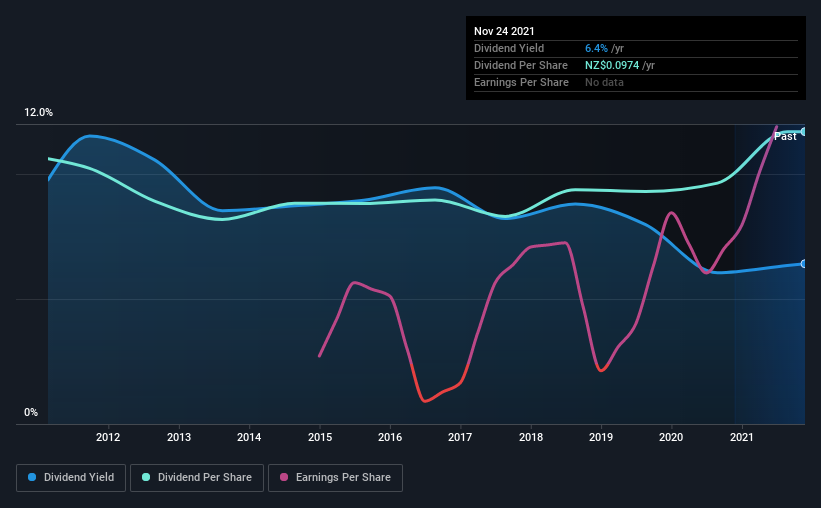821x508 pixels.
Task: Click the 2021 x-axis label
Action: click(x=741, y=437)
